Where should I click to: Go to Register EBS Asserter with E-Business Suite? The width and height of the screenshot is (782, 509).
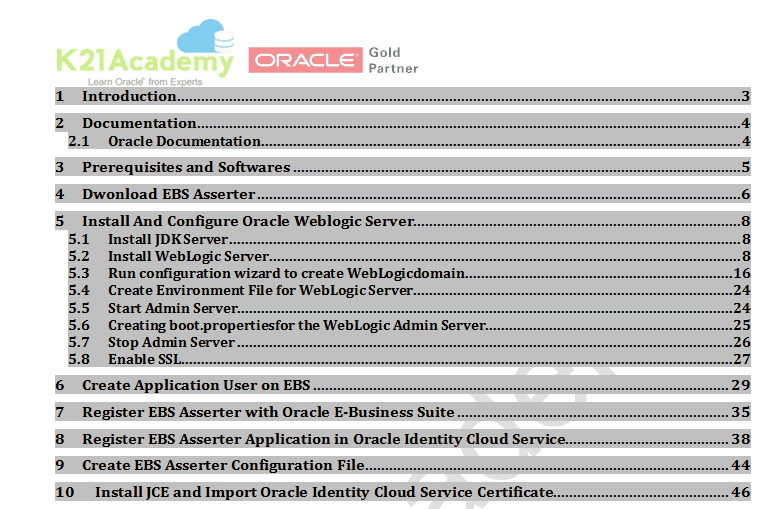pos(268,412)
